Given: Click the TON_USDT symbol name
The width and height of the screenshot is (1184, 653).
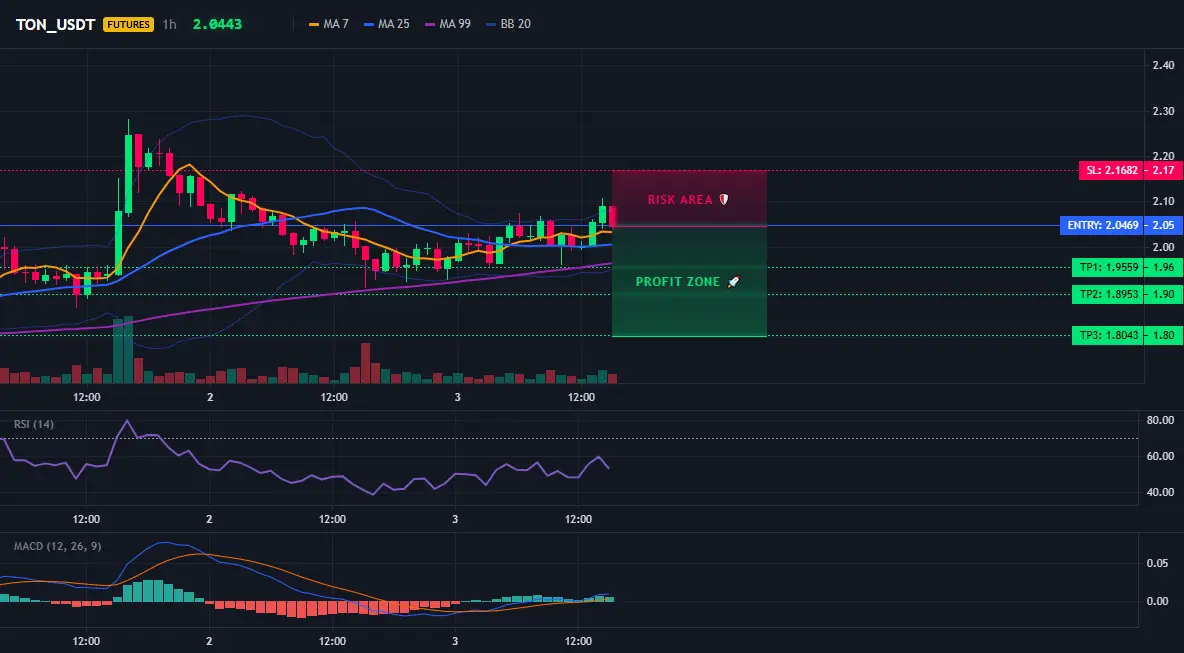Looking at the screenshot, I should point(55,24).
